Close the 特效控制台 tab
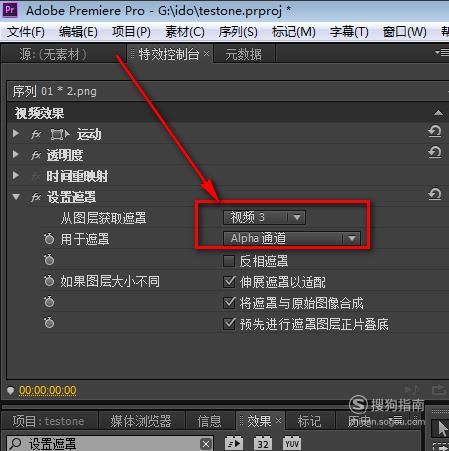This screenshot has width=449, height=451. (206, 53)
